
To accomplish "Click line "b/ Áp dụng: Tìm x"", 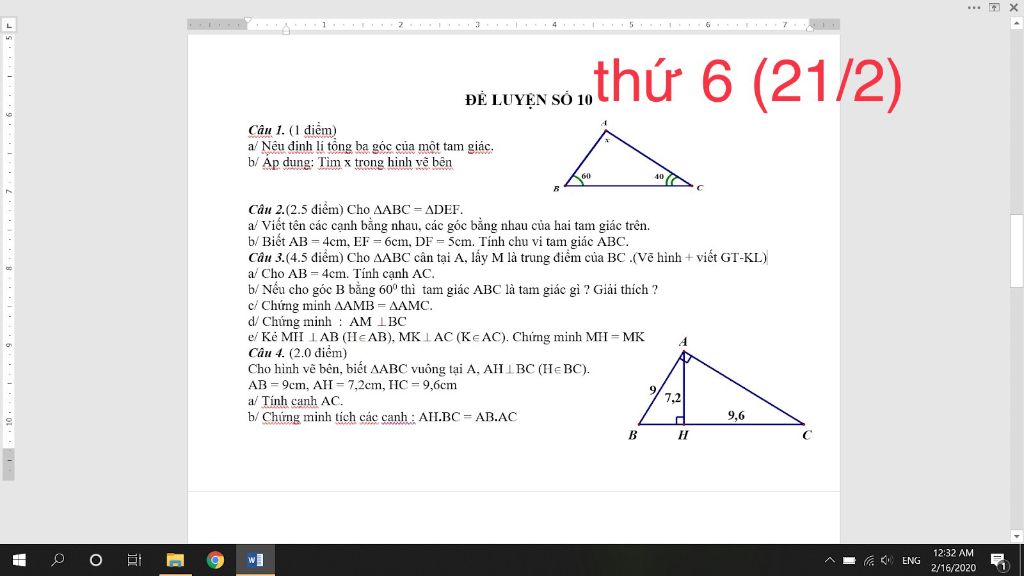I will coord(349,162).
